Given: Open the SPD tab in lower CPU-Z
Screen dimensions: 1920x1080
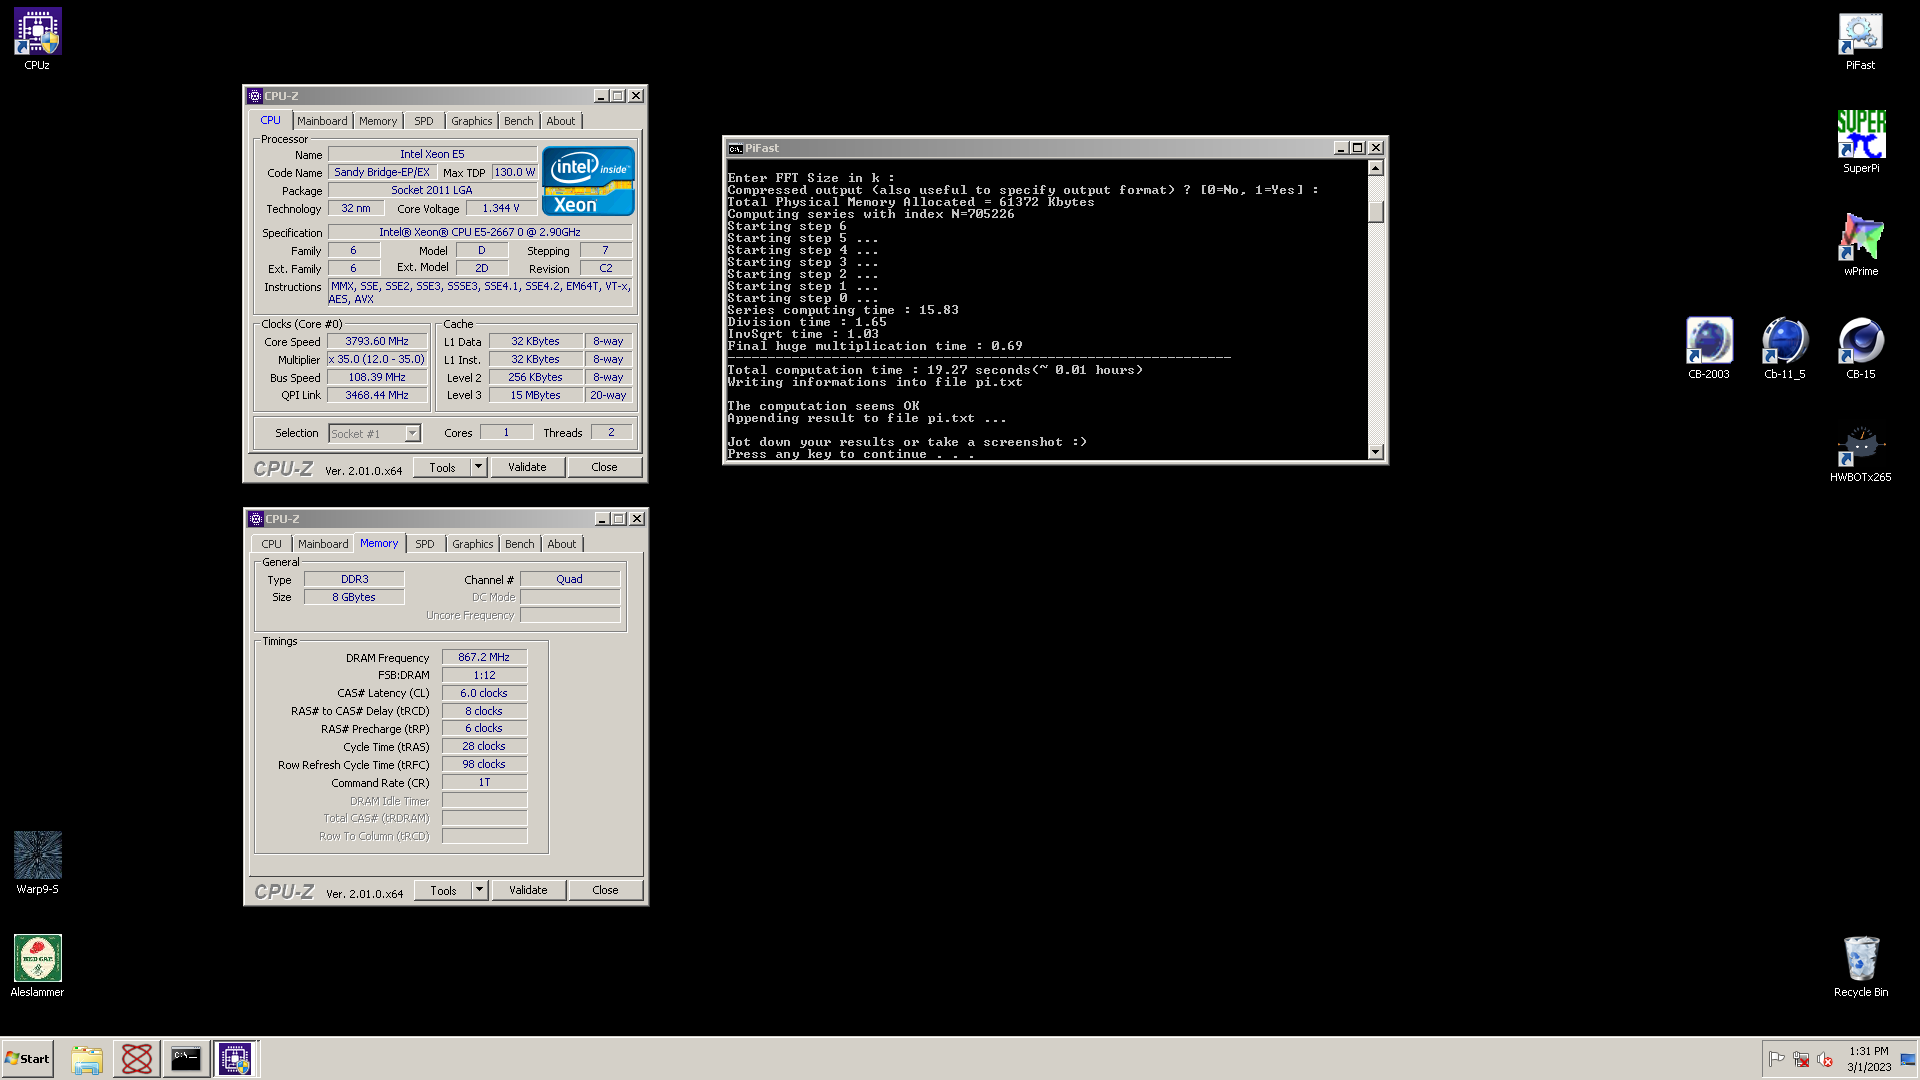Looking at the screenshot, I should coord(425,544).
